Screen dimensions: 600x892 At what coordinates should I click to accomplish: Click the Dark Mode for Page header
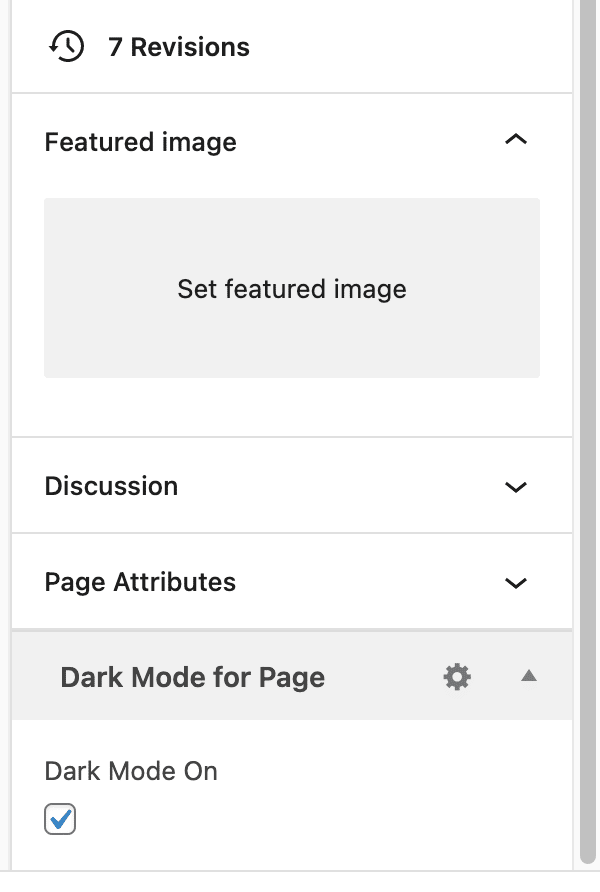click(193, 677)
